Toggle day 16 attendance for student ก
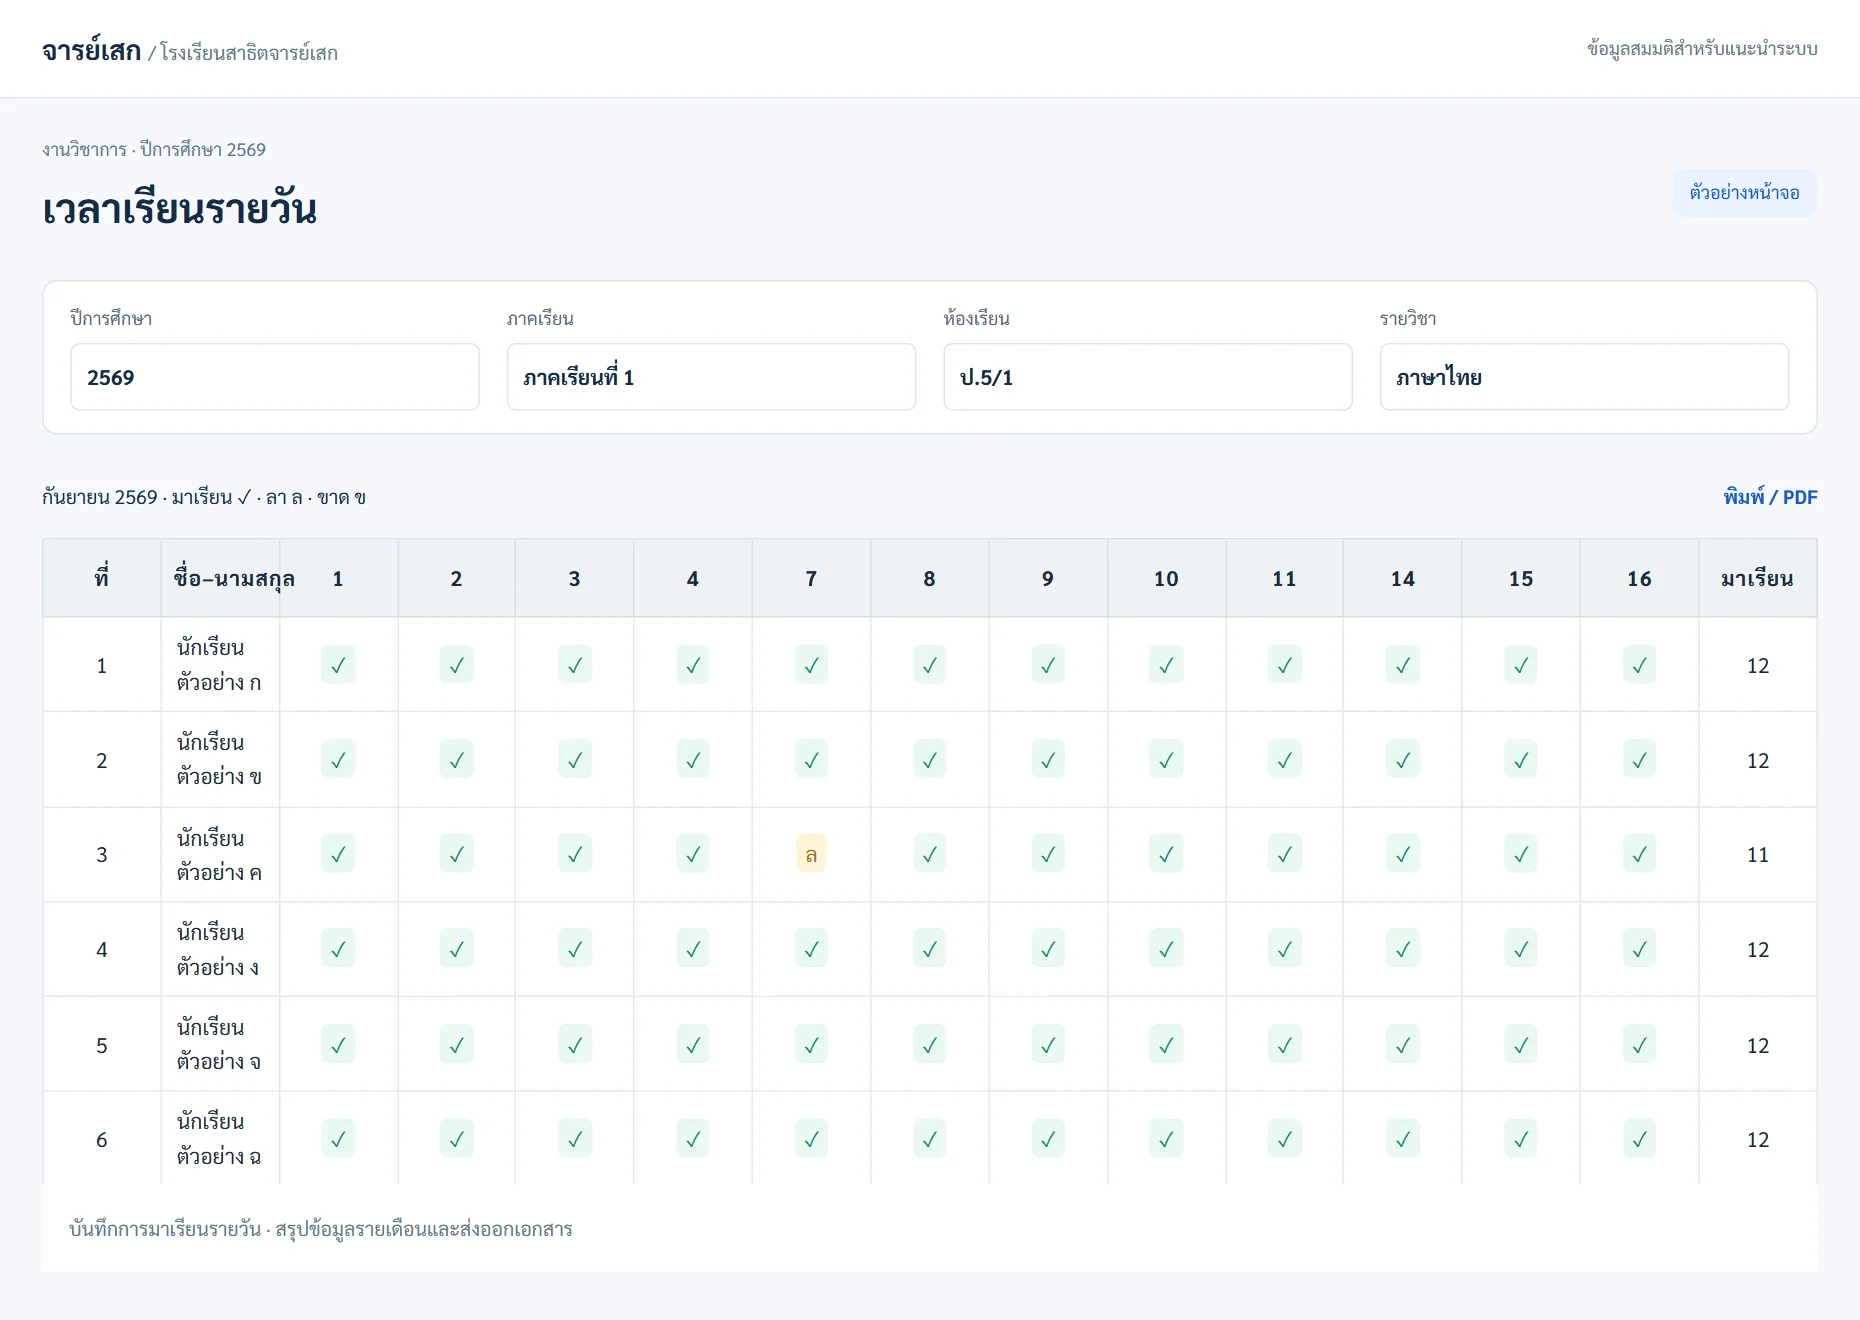Image resolution: width=1860 pixels, height=1320 pixels. [x=1639, y=665]
